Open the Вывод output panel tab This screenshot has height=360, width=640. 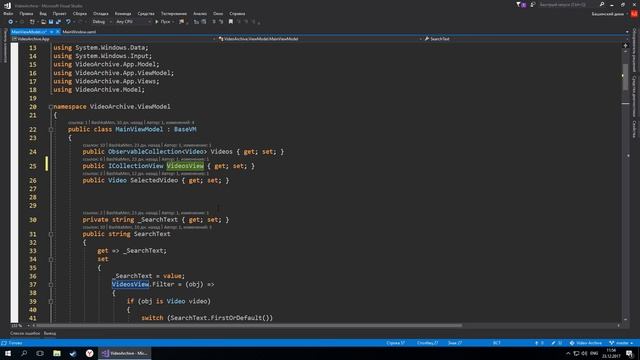[x=50, y=333]
